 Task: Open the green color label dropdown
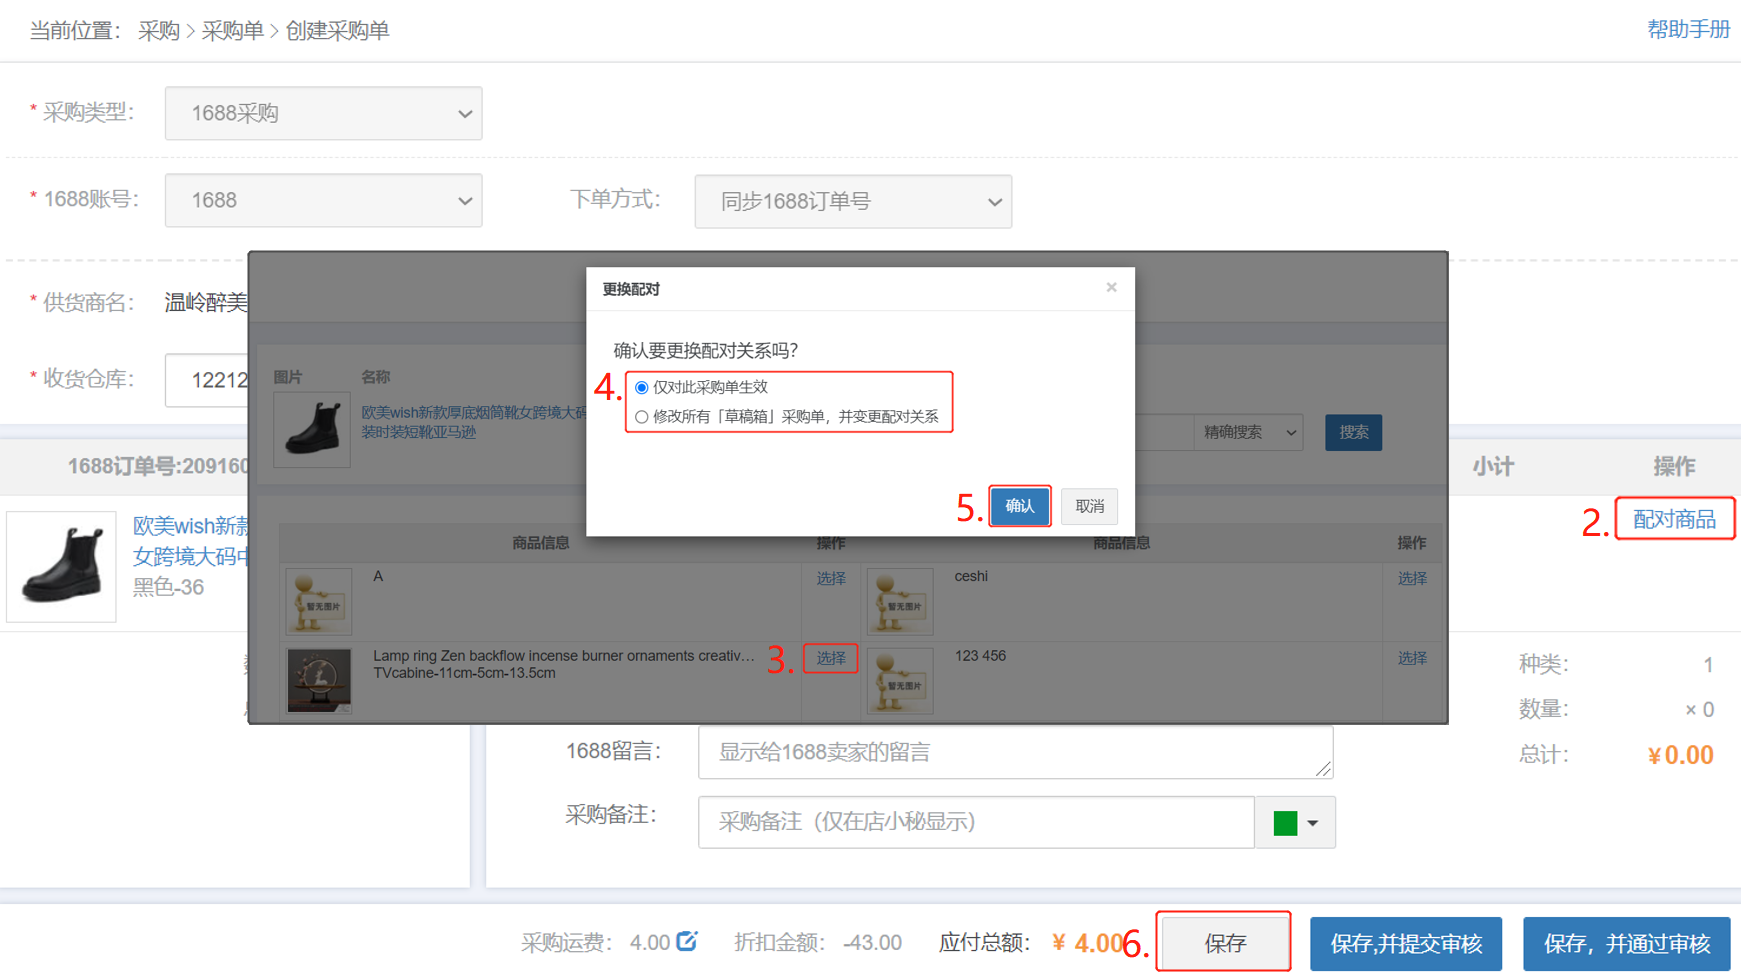click(1295, 822)
